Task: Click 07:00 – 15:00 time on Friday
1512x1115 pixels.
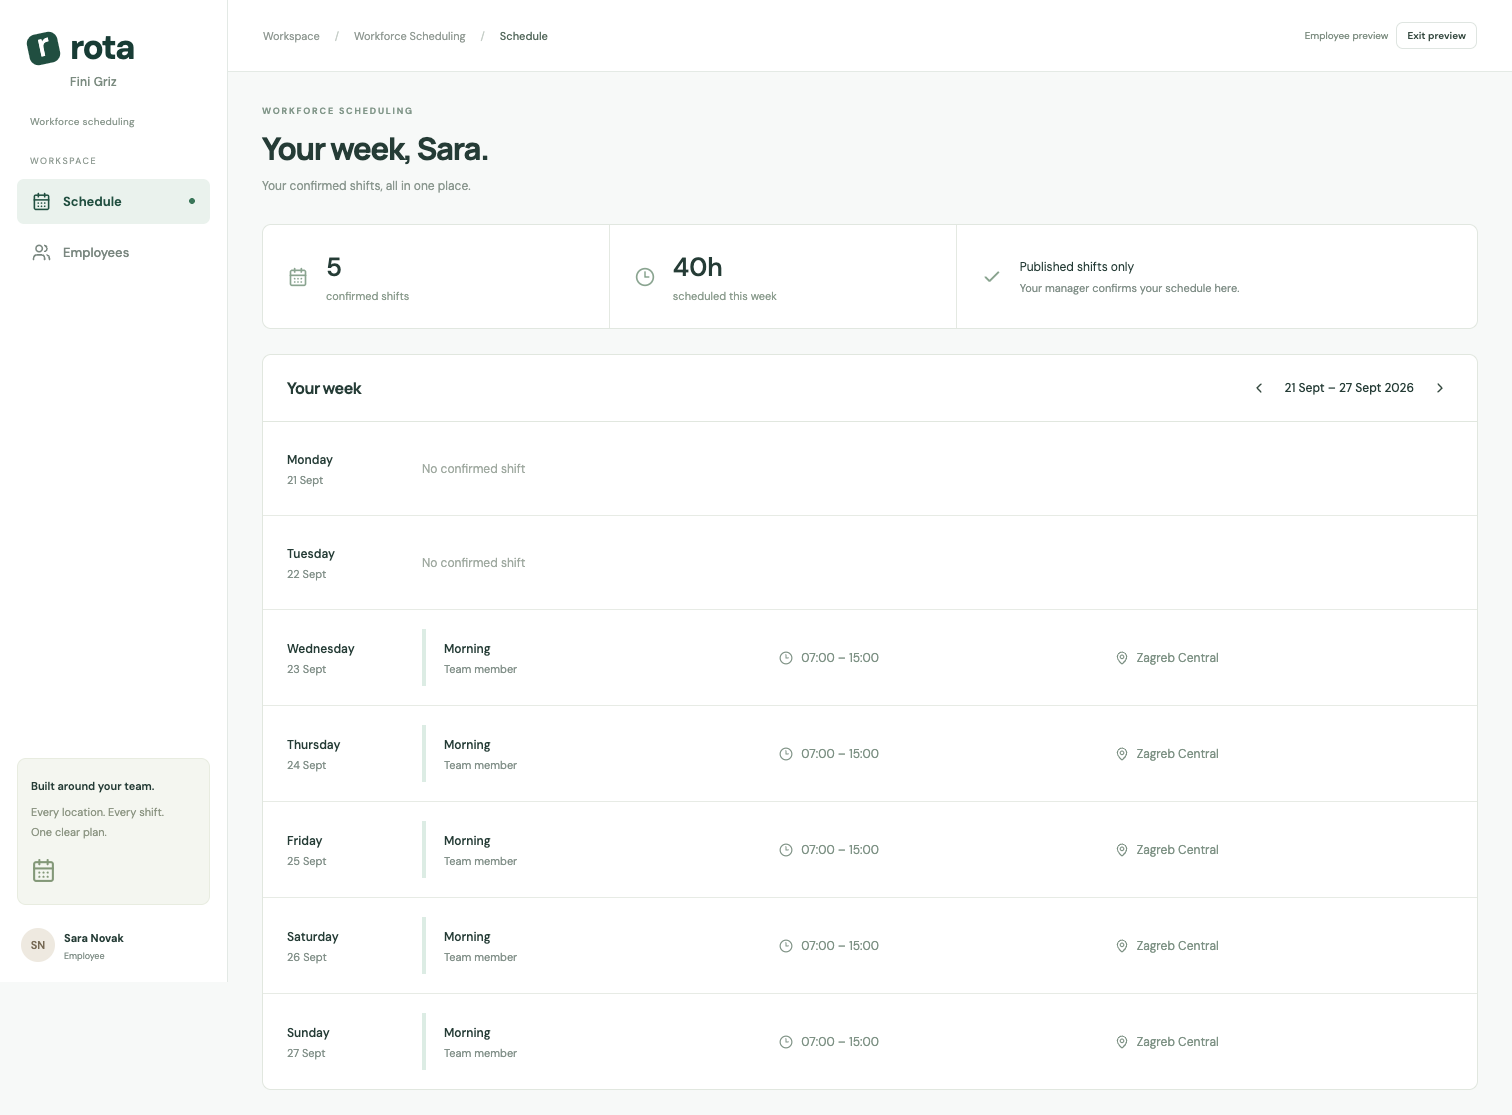Action: pos(840,850)
